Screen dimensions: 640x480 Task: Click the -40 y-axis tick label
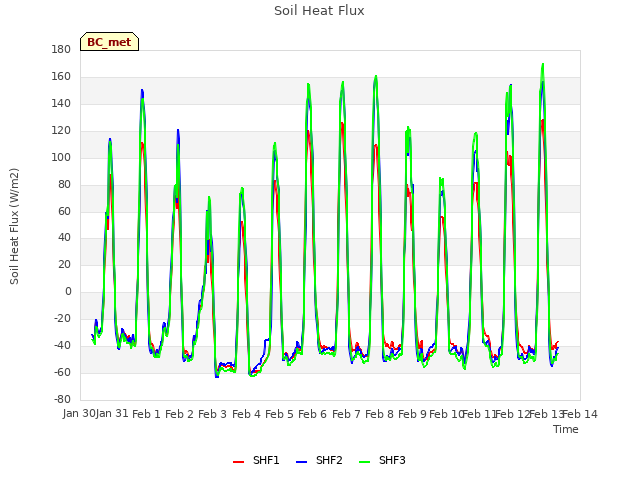pos(62,346)
